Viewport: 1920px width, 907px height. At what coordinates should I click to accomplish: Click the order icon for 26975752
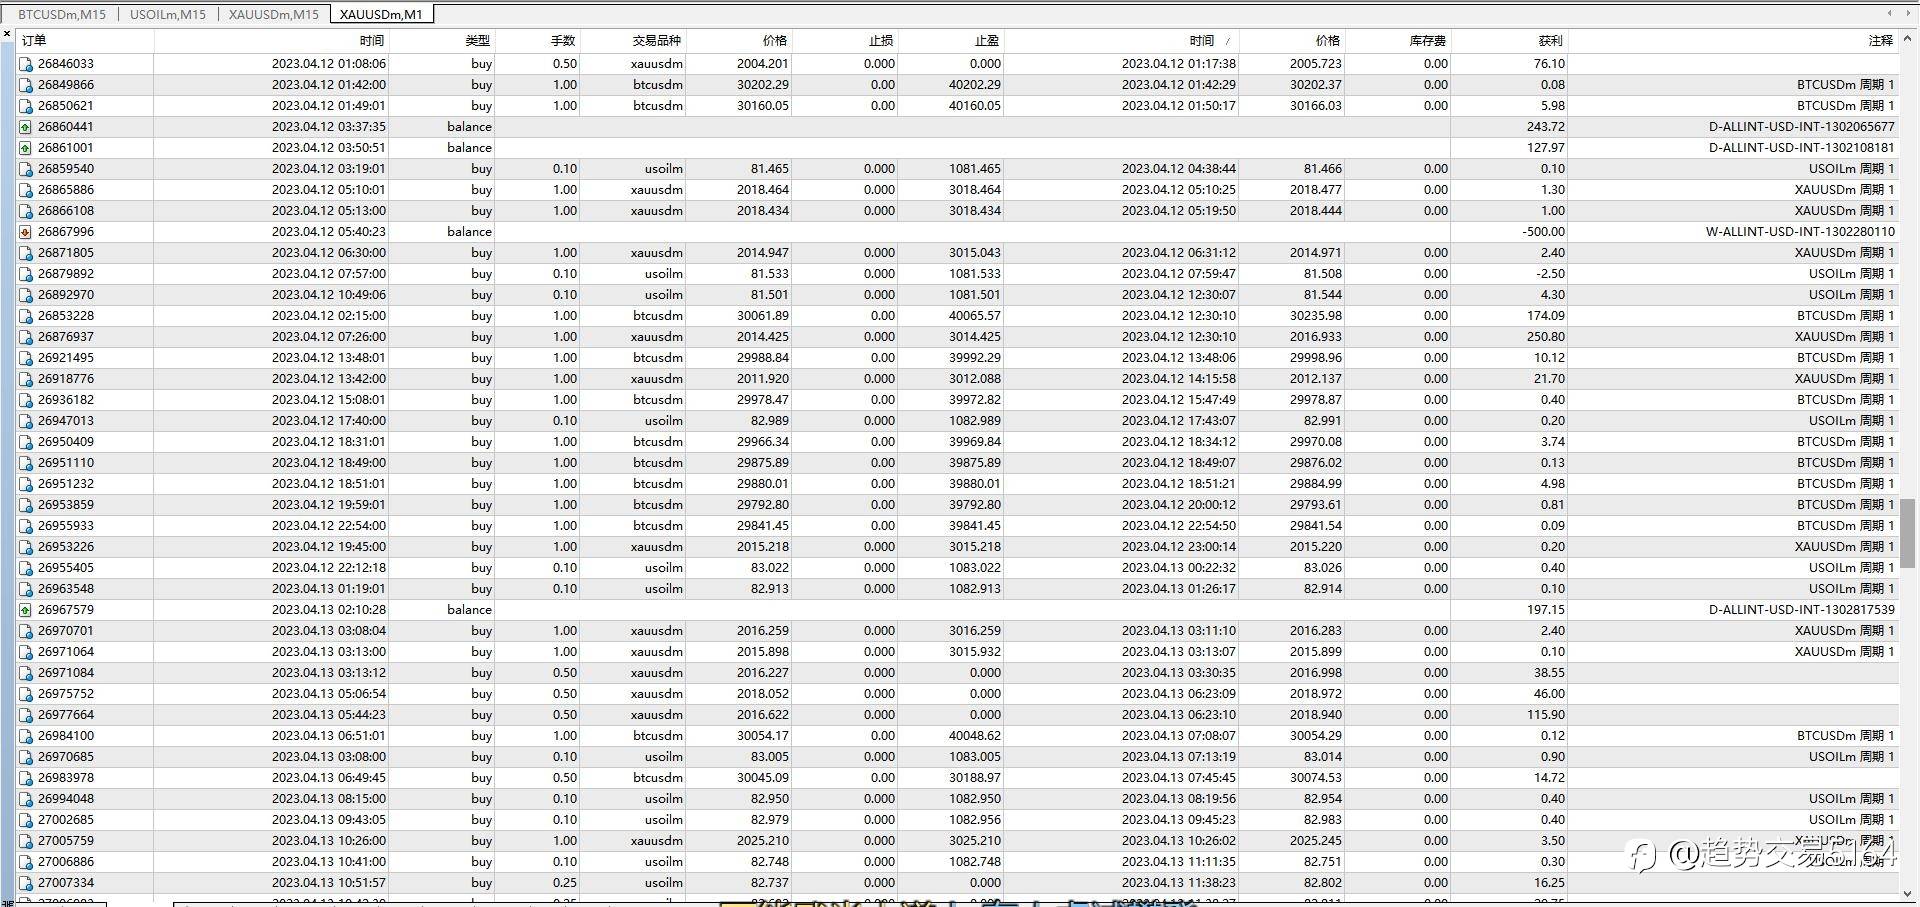(x=26, y=694)
